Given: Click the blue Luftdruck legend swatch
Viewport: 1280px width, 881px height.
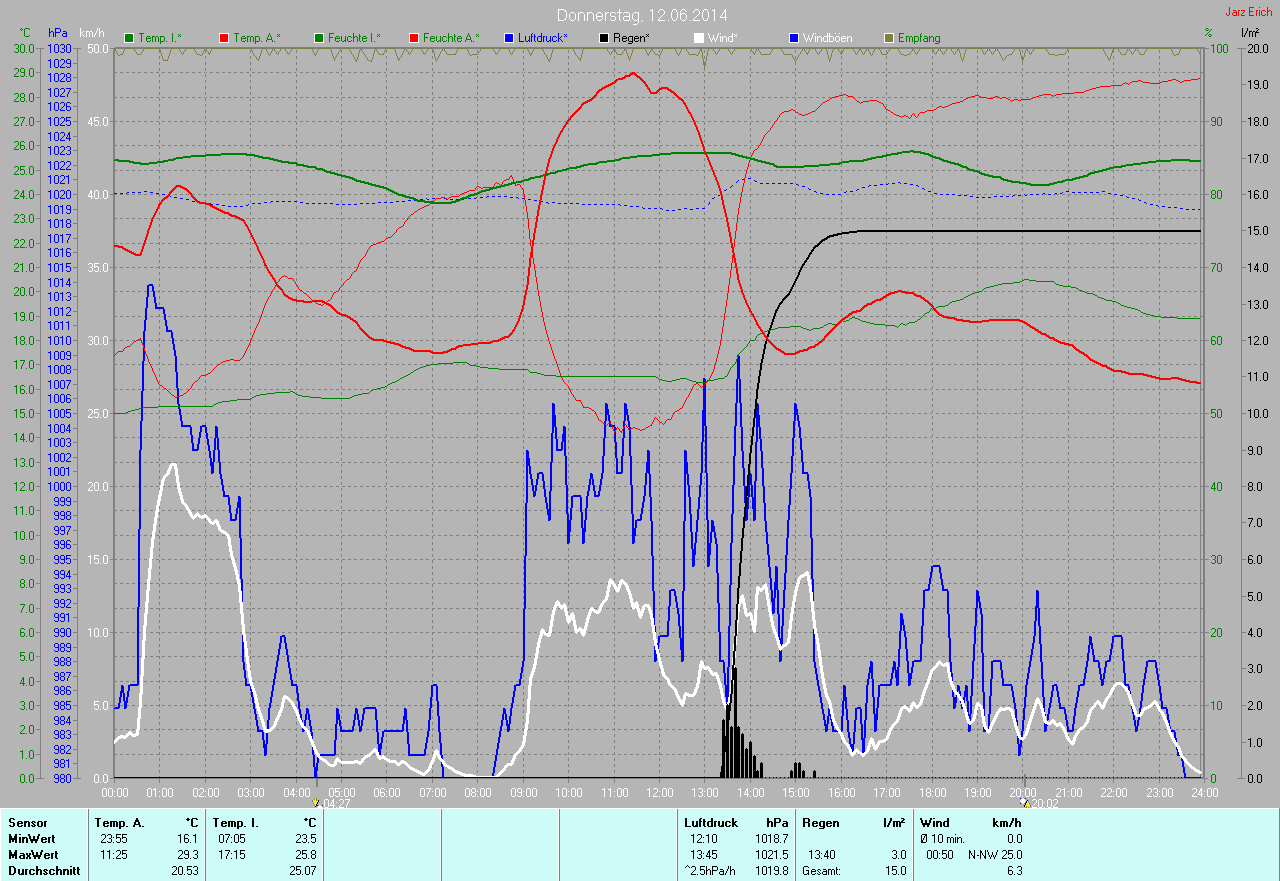Looking at the screenshot, I should point(510,38).
